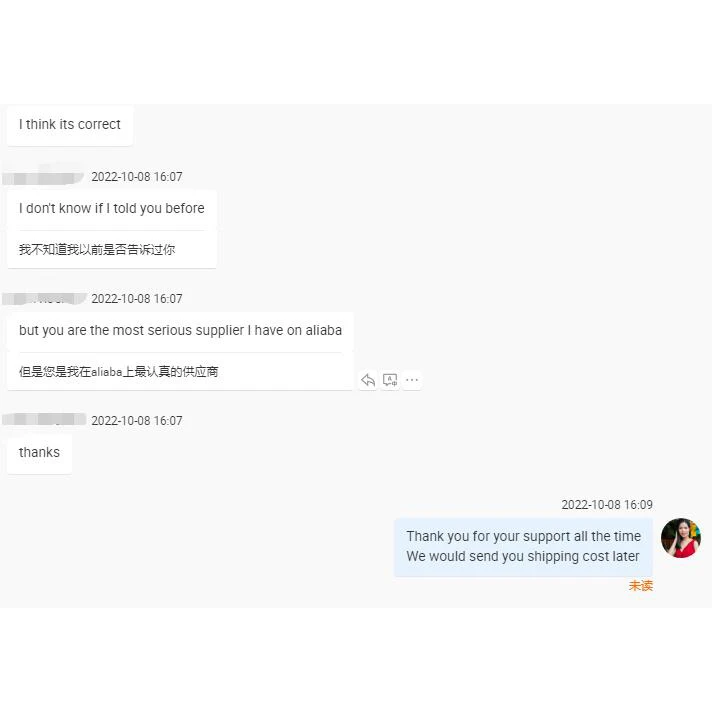Click the translate icon next to the message

390,380
